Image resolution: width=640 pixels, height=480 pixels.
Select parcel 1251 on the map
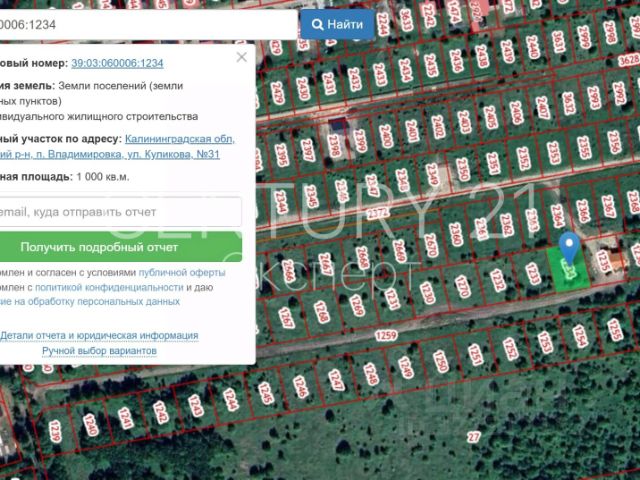475,355
